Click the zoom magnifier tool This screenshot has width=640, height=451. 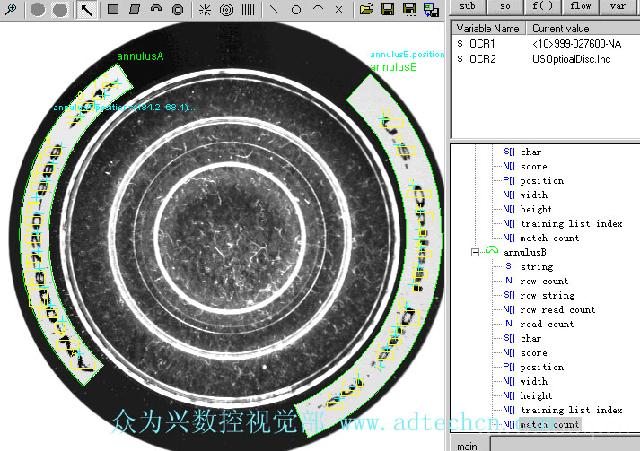click(11, 10)
